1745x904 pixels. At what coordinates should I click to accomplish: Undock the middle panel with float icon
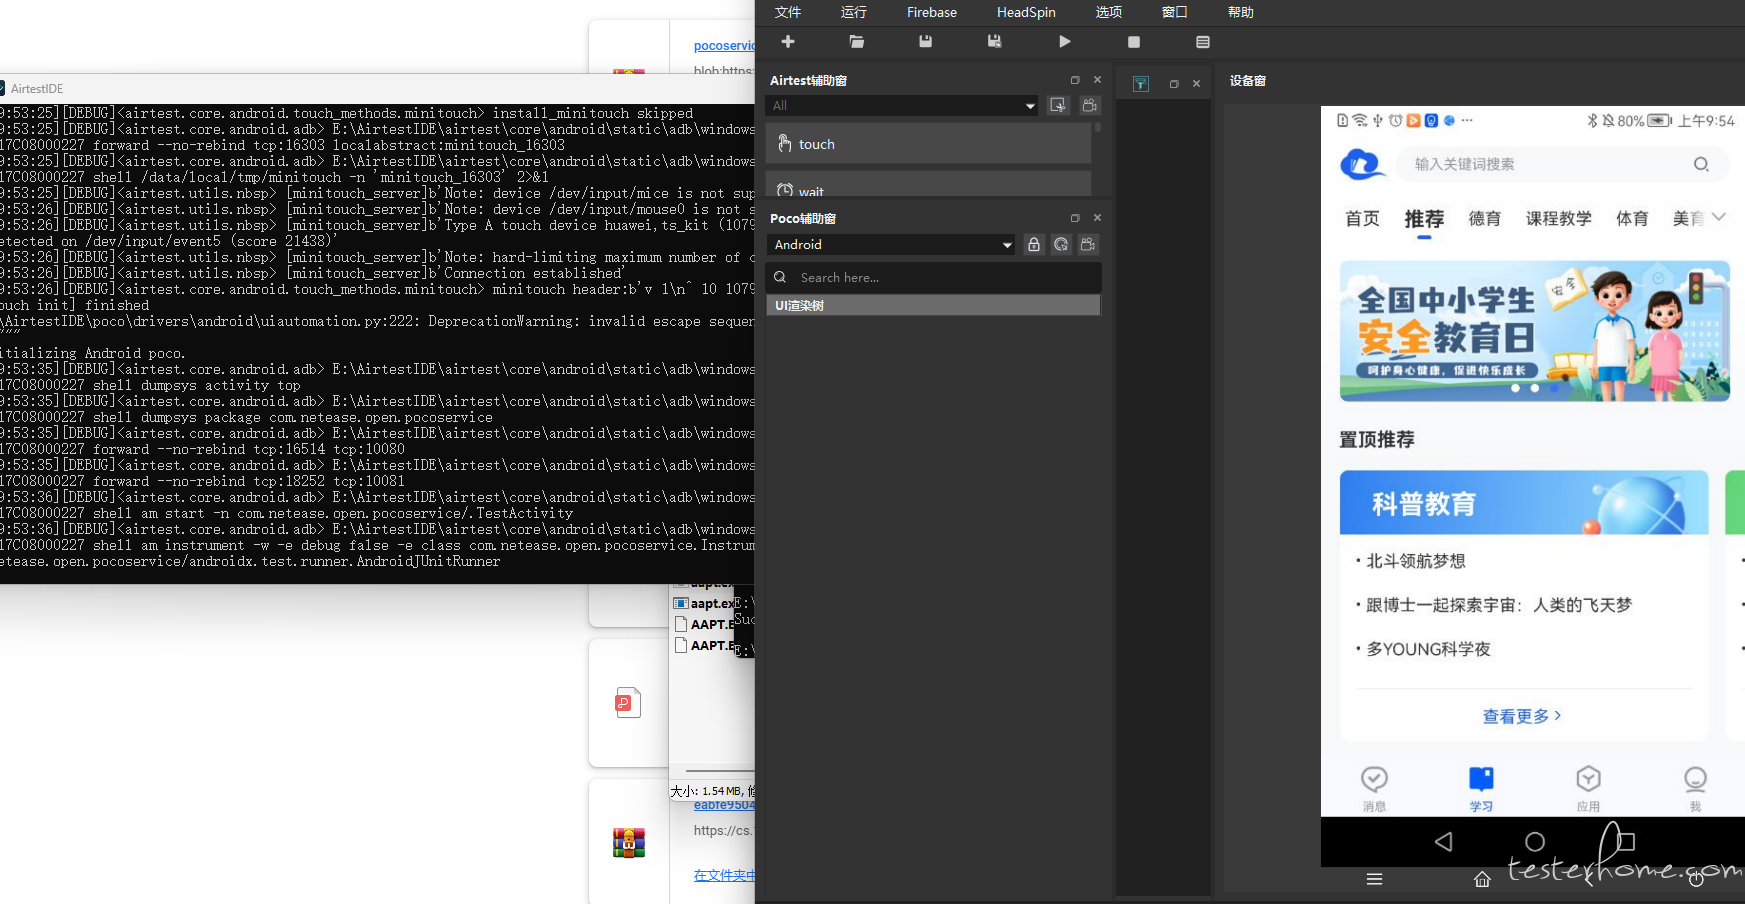1174,84
